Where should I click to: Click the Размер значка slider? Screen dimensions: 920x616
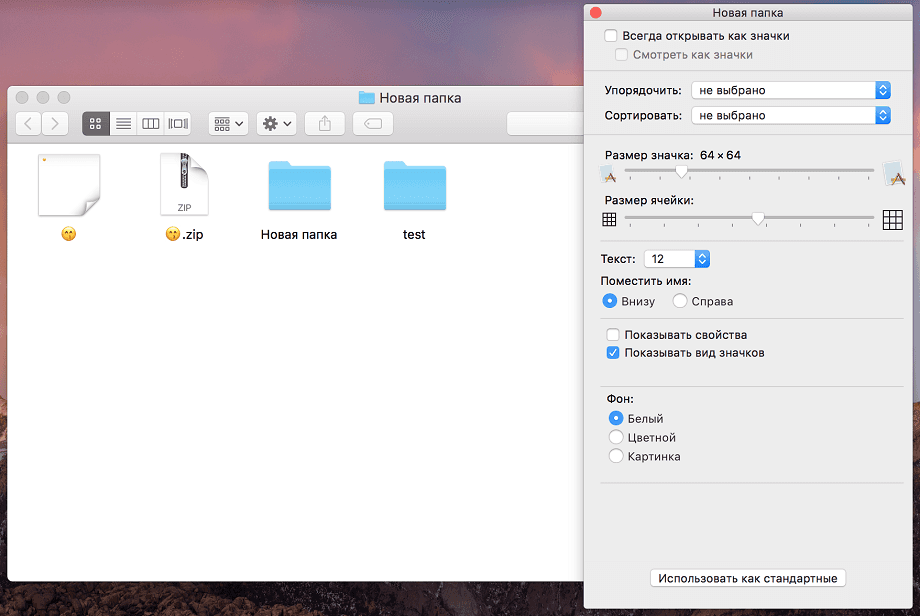coord(750,172)
